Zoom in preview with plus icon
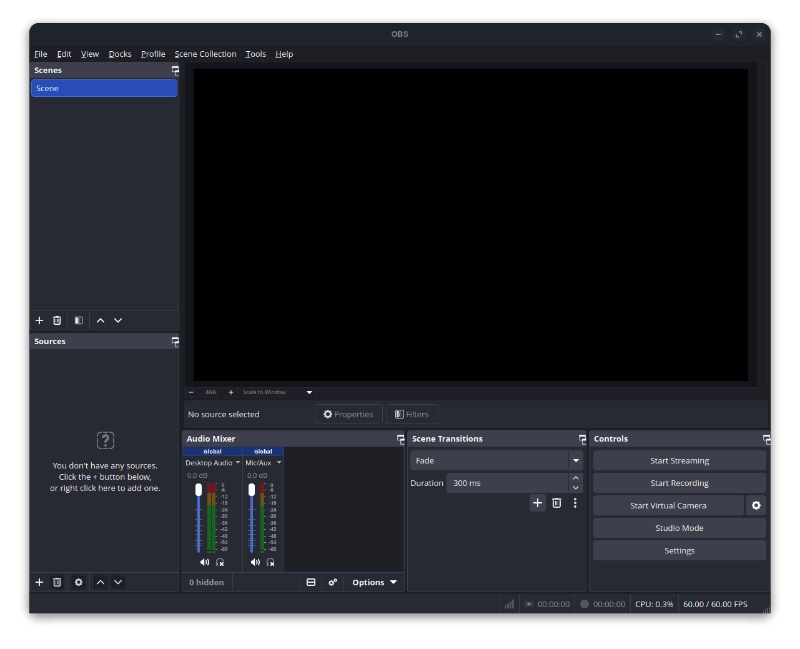This screenshot has height=649, width=800. [x=231, y=392]
